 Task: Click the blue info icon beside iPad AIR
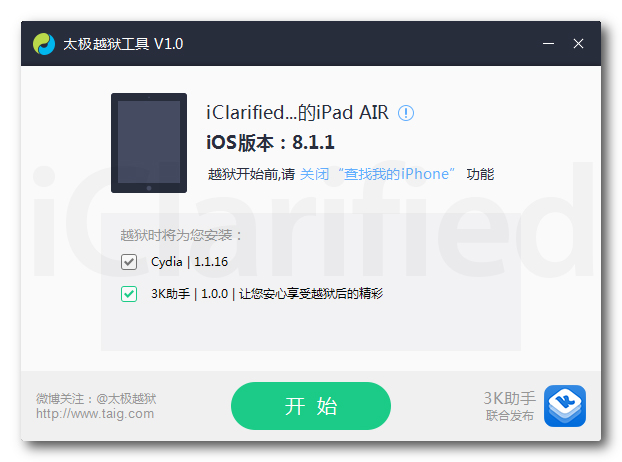click(x=406, y=113)
